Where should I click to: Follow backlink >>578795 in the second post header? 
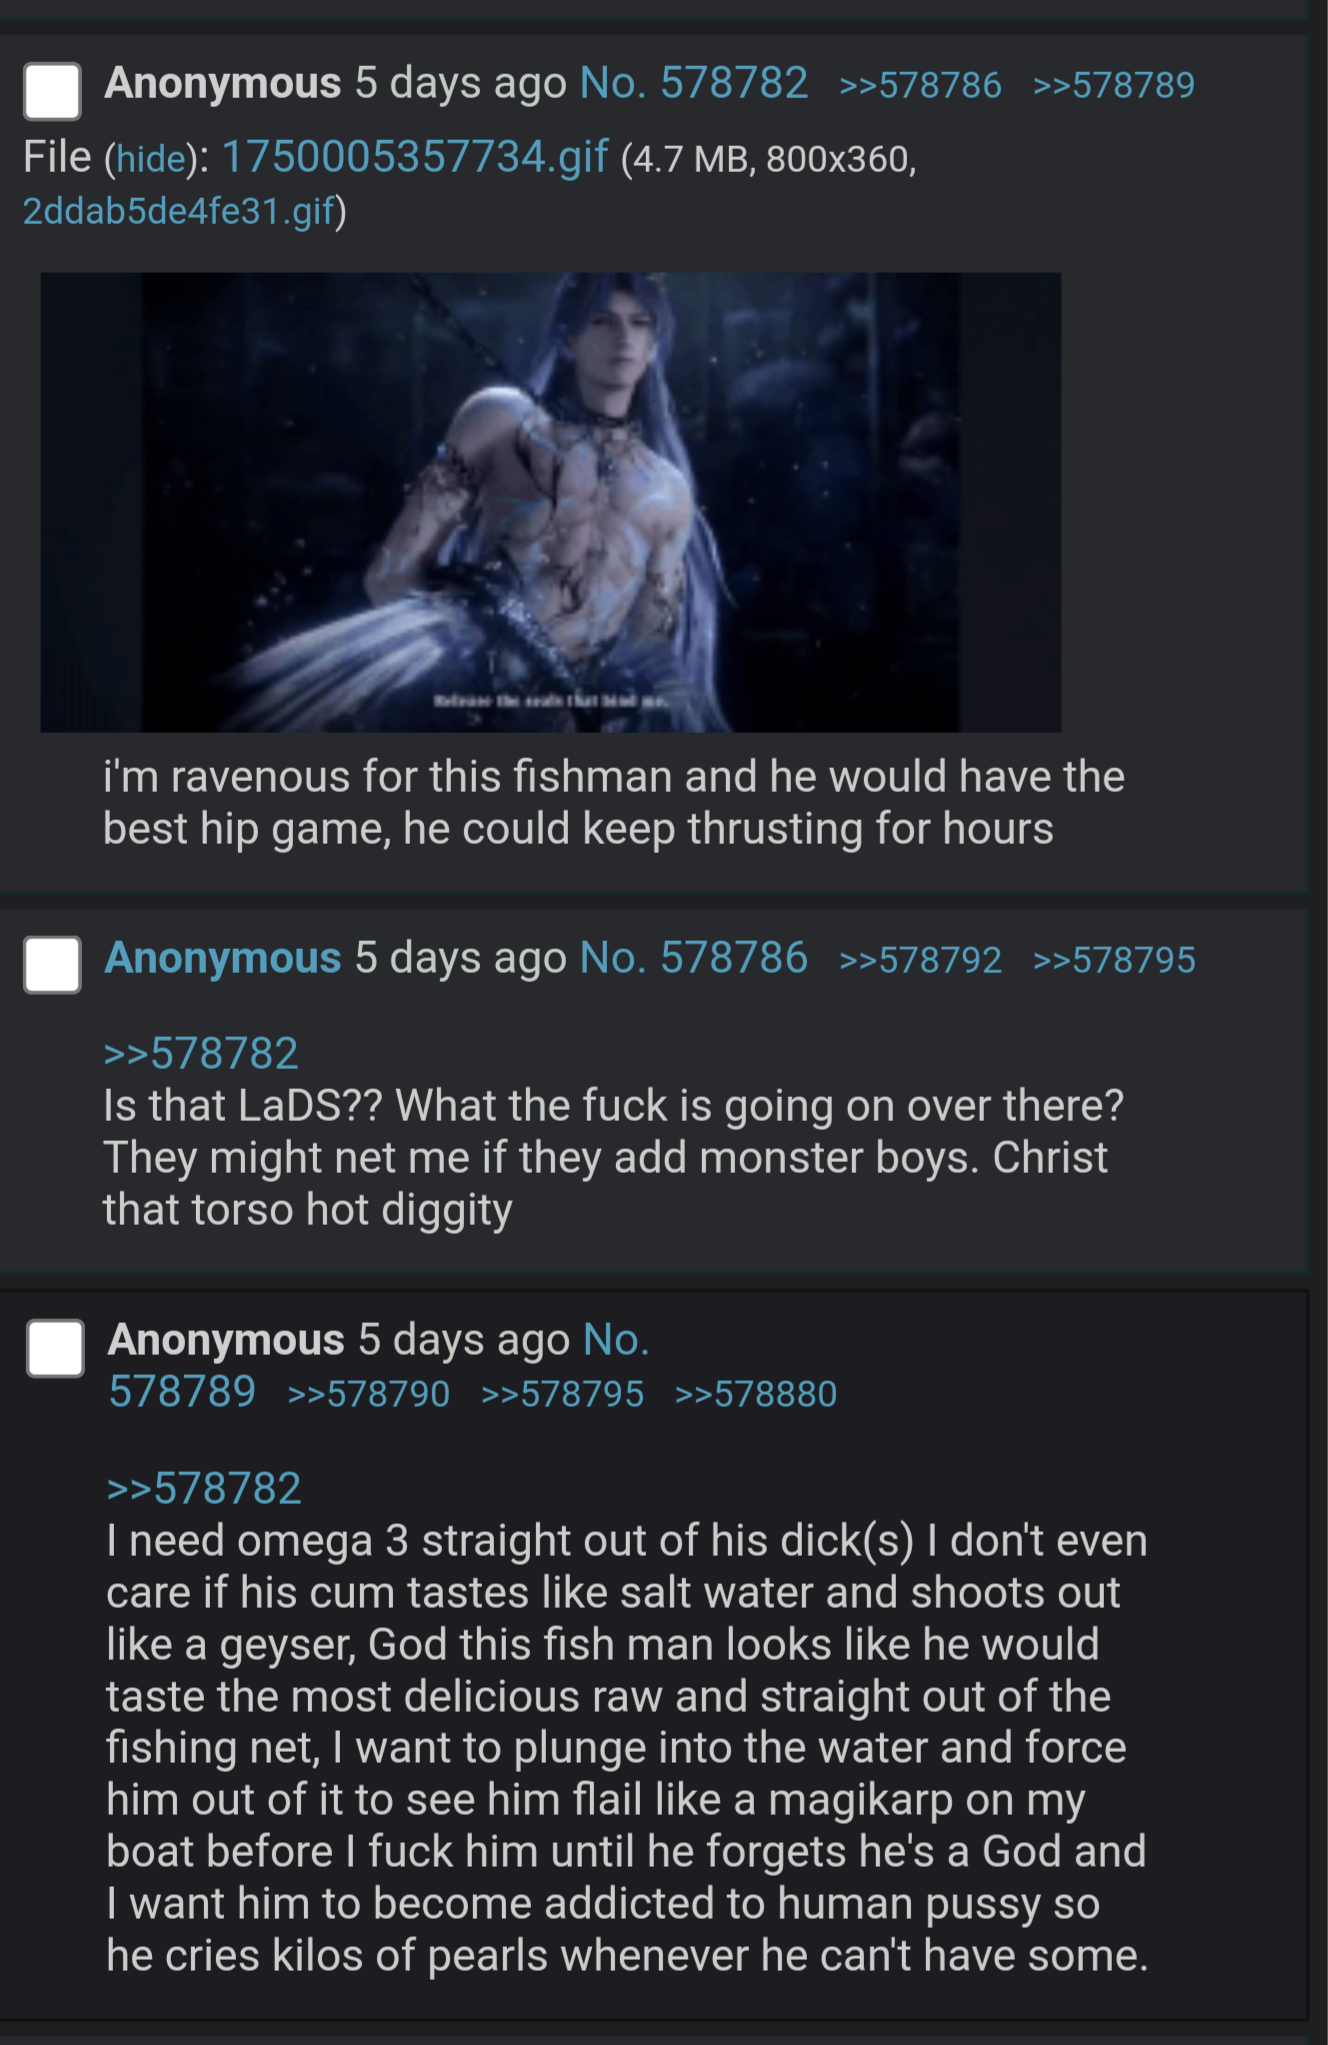point(1114,961)
